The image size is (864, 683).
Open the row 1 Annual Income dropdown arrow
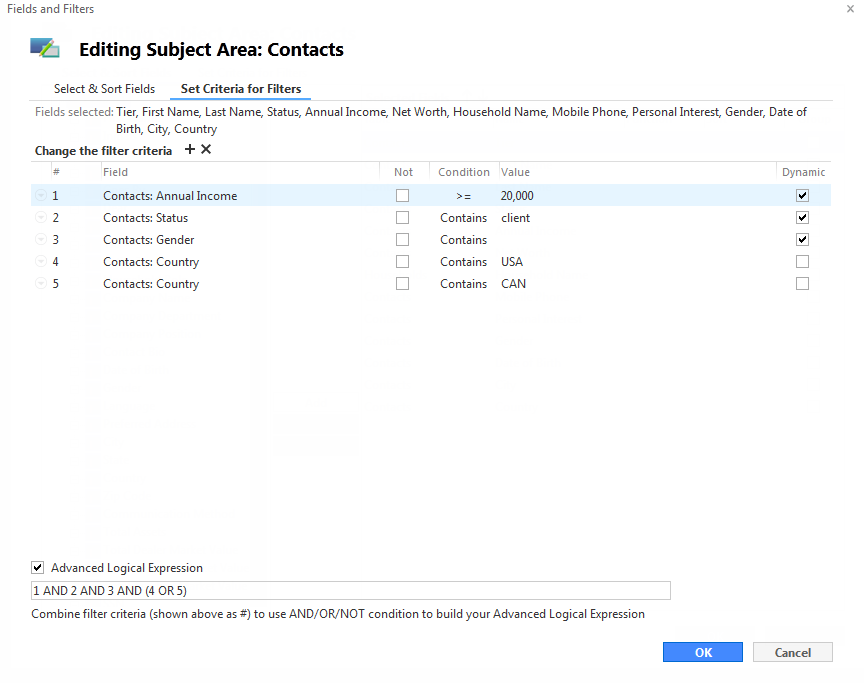[x=41, y=195]
